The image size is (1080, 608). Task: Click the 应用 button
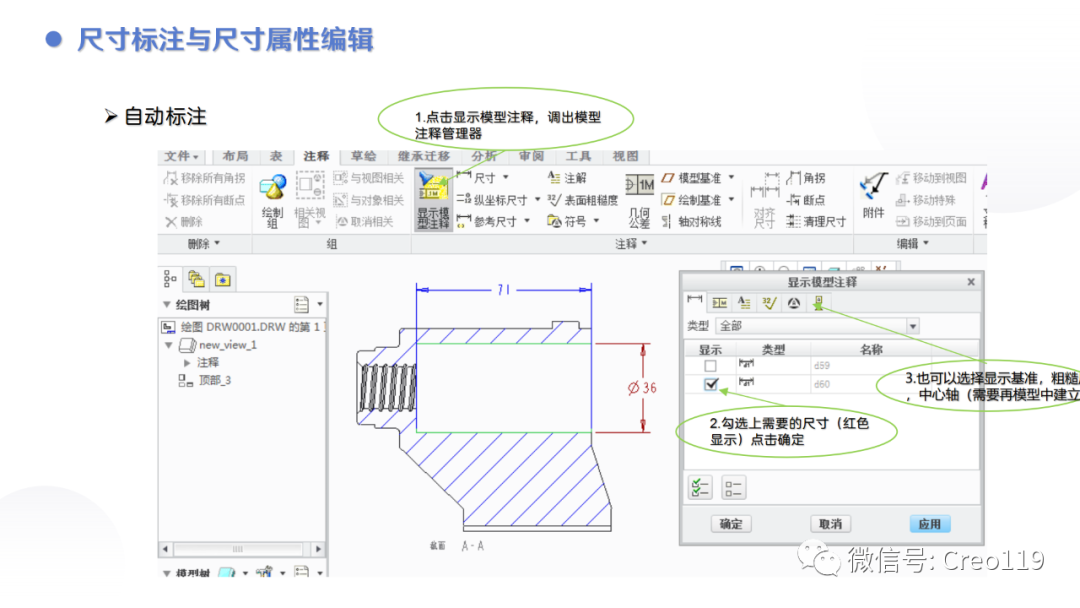[930, 524]
